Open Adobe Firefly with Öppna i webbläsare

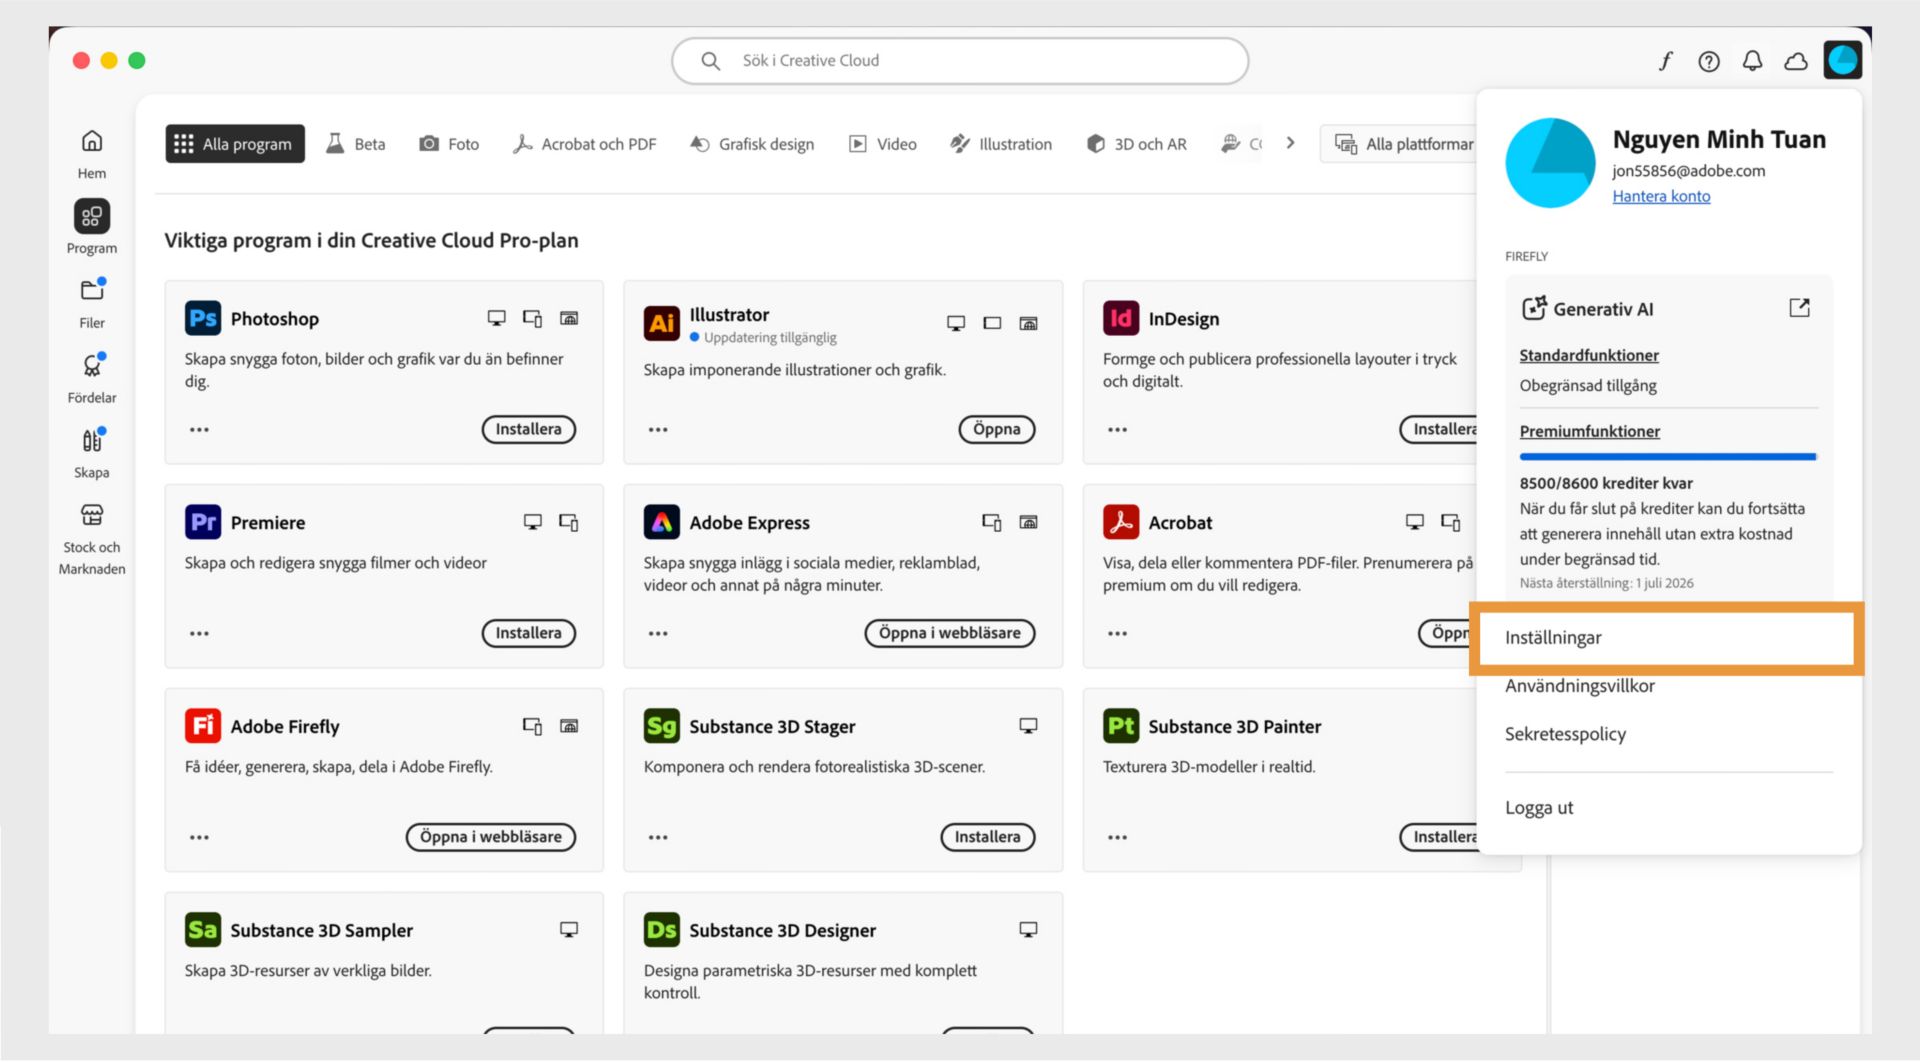(x=491, y=837)
